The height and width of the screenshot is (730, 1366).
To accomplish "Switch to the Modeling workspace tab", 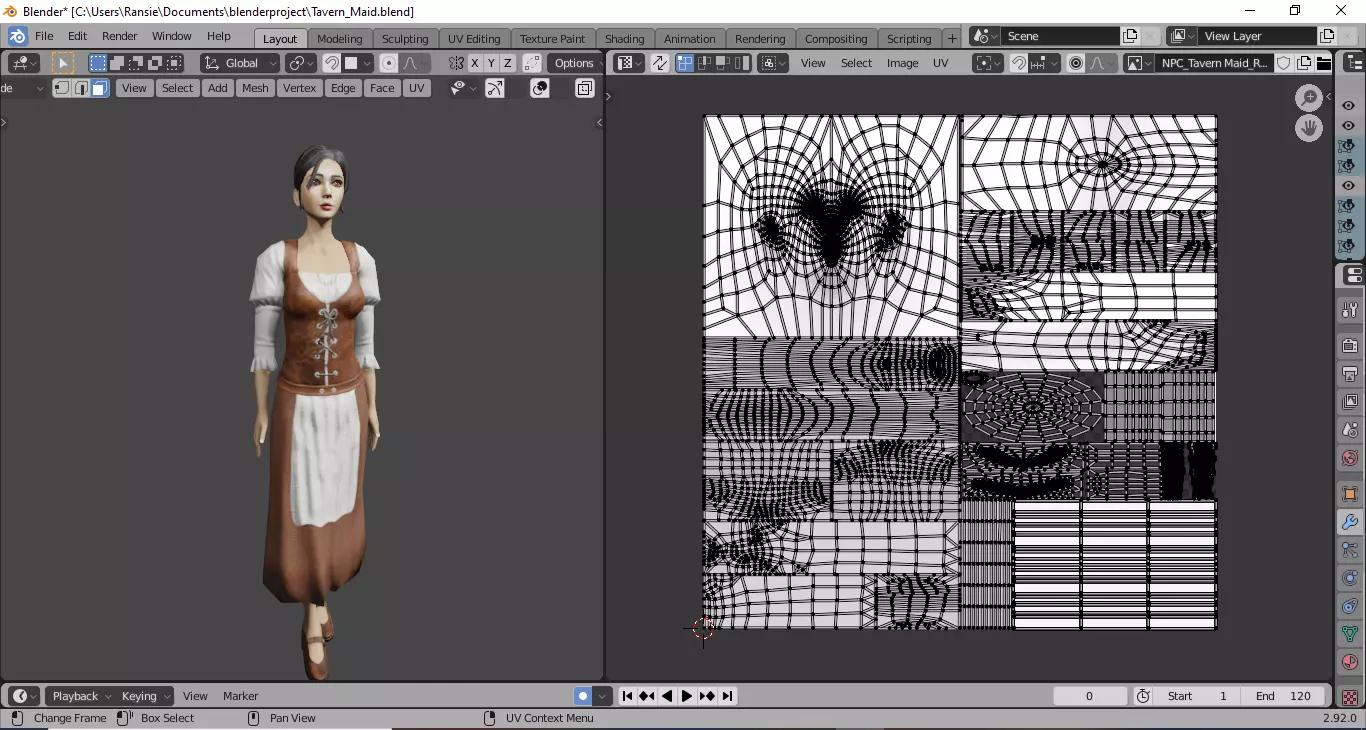I will 340,39.
